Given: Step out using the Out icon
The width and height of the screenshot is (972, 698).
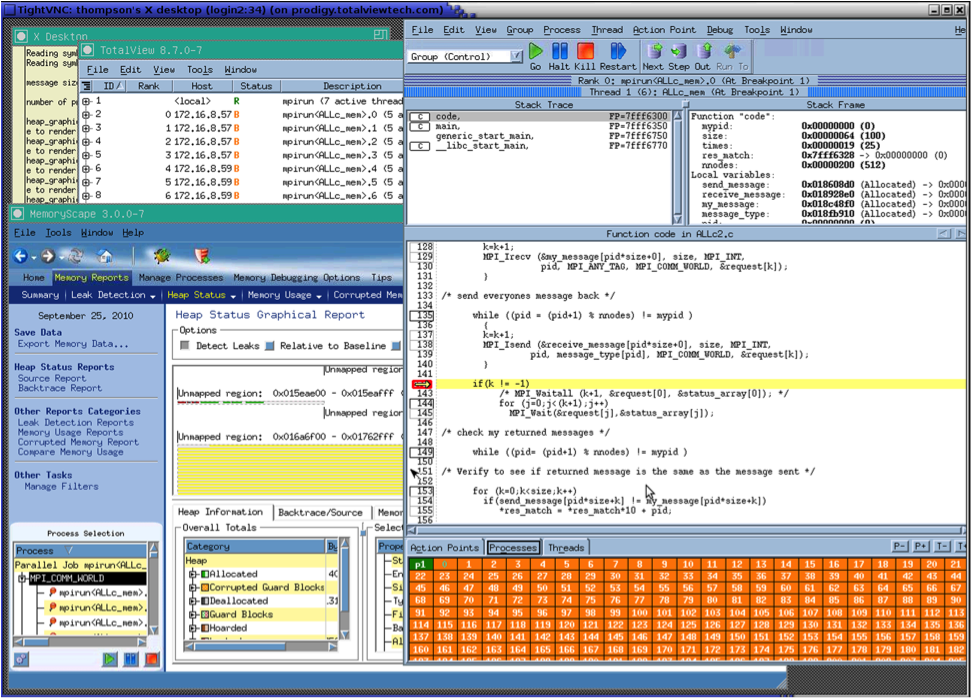Looking at the screenshot, I should tap(704, 51).
